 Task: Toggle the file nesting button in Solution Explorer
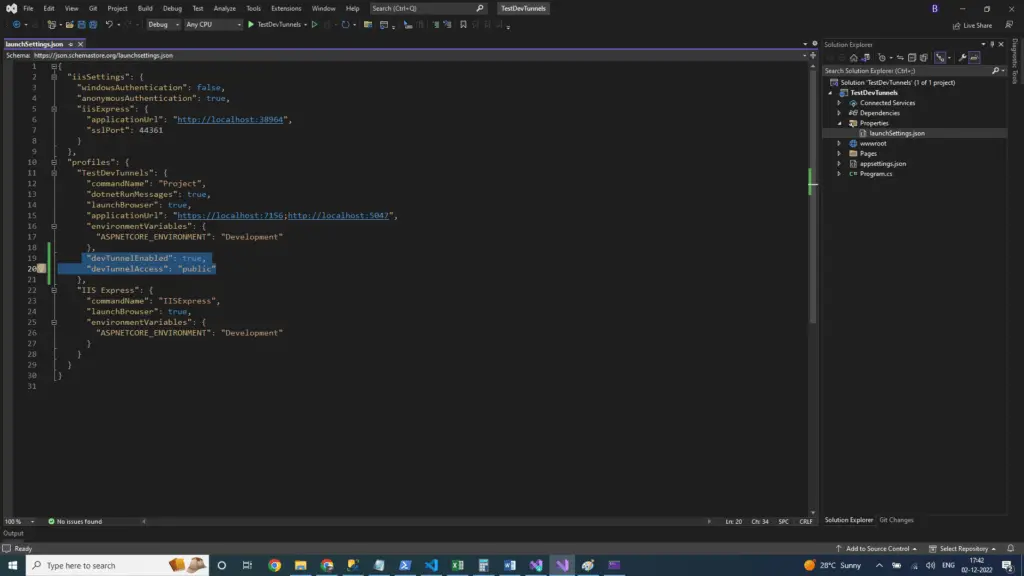click(940, 57)
